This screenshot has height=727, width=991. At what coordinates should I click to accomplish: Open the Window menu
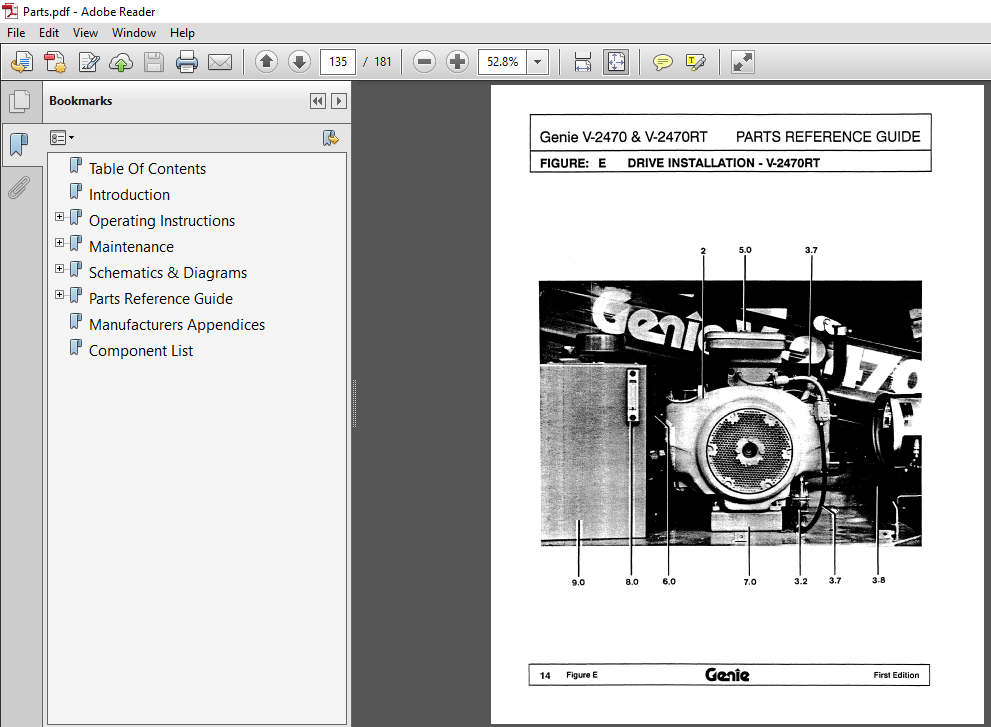click(x=134, y=33)
